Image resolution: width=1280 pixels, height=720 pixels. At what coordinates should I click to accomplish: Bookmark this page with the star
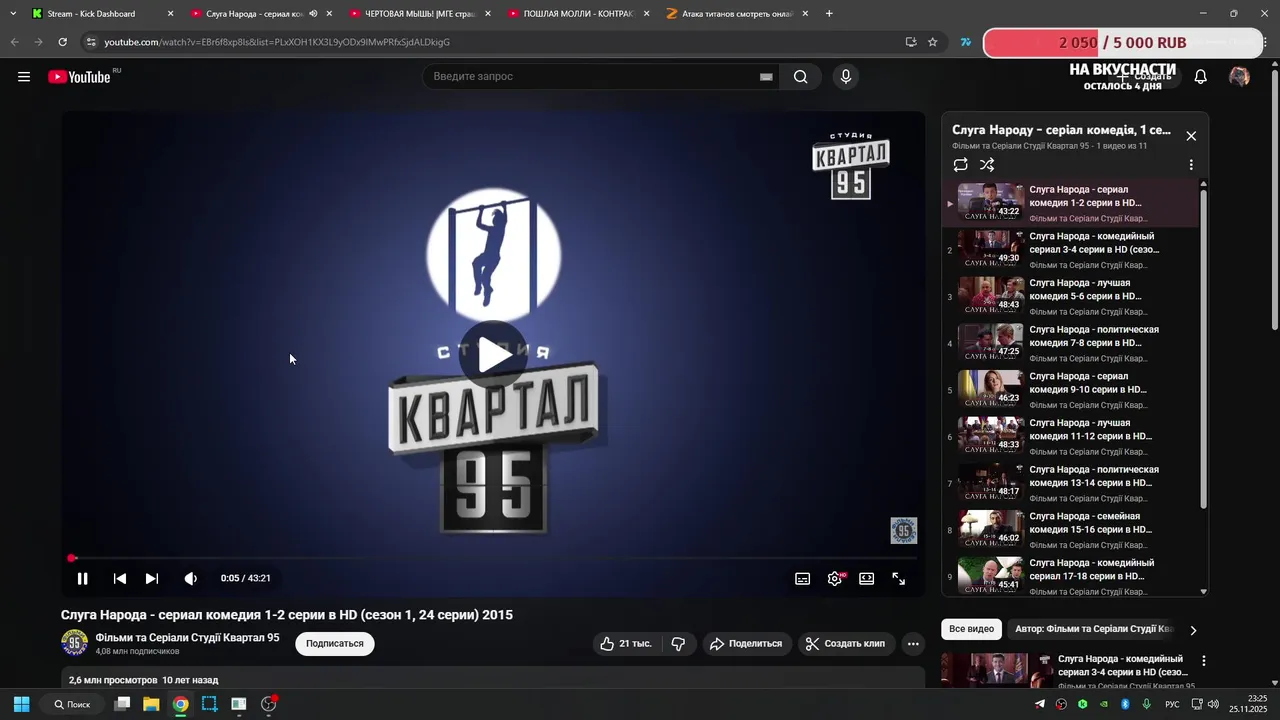point(933,42)
